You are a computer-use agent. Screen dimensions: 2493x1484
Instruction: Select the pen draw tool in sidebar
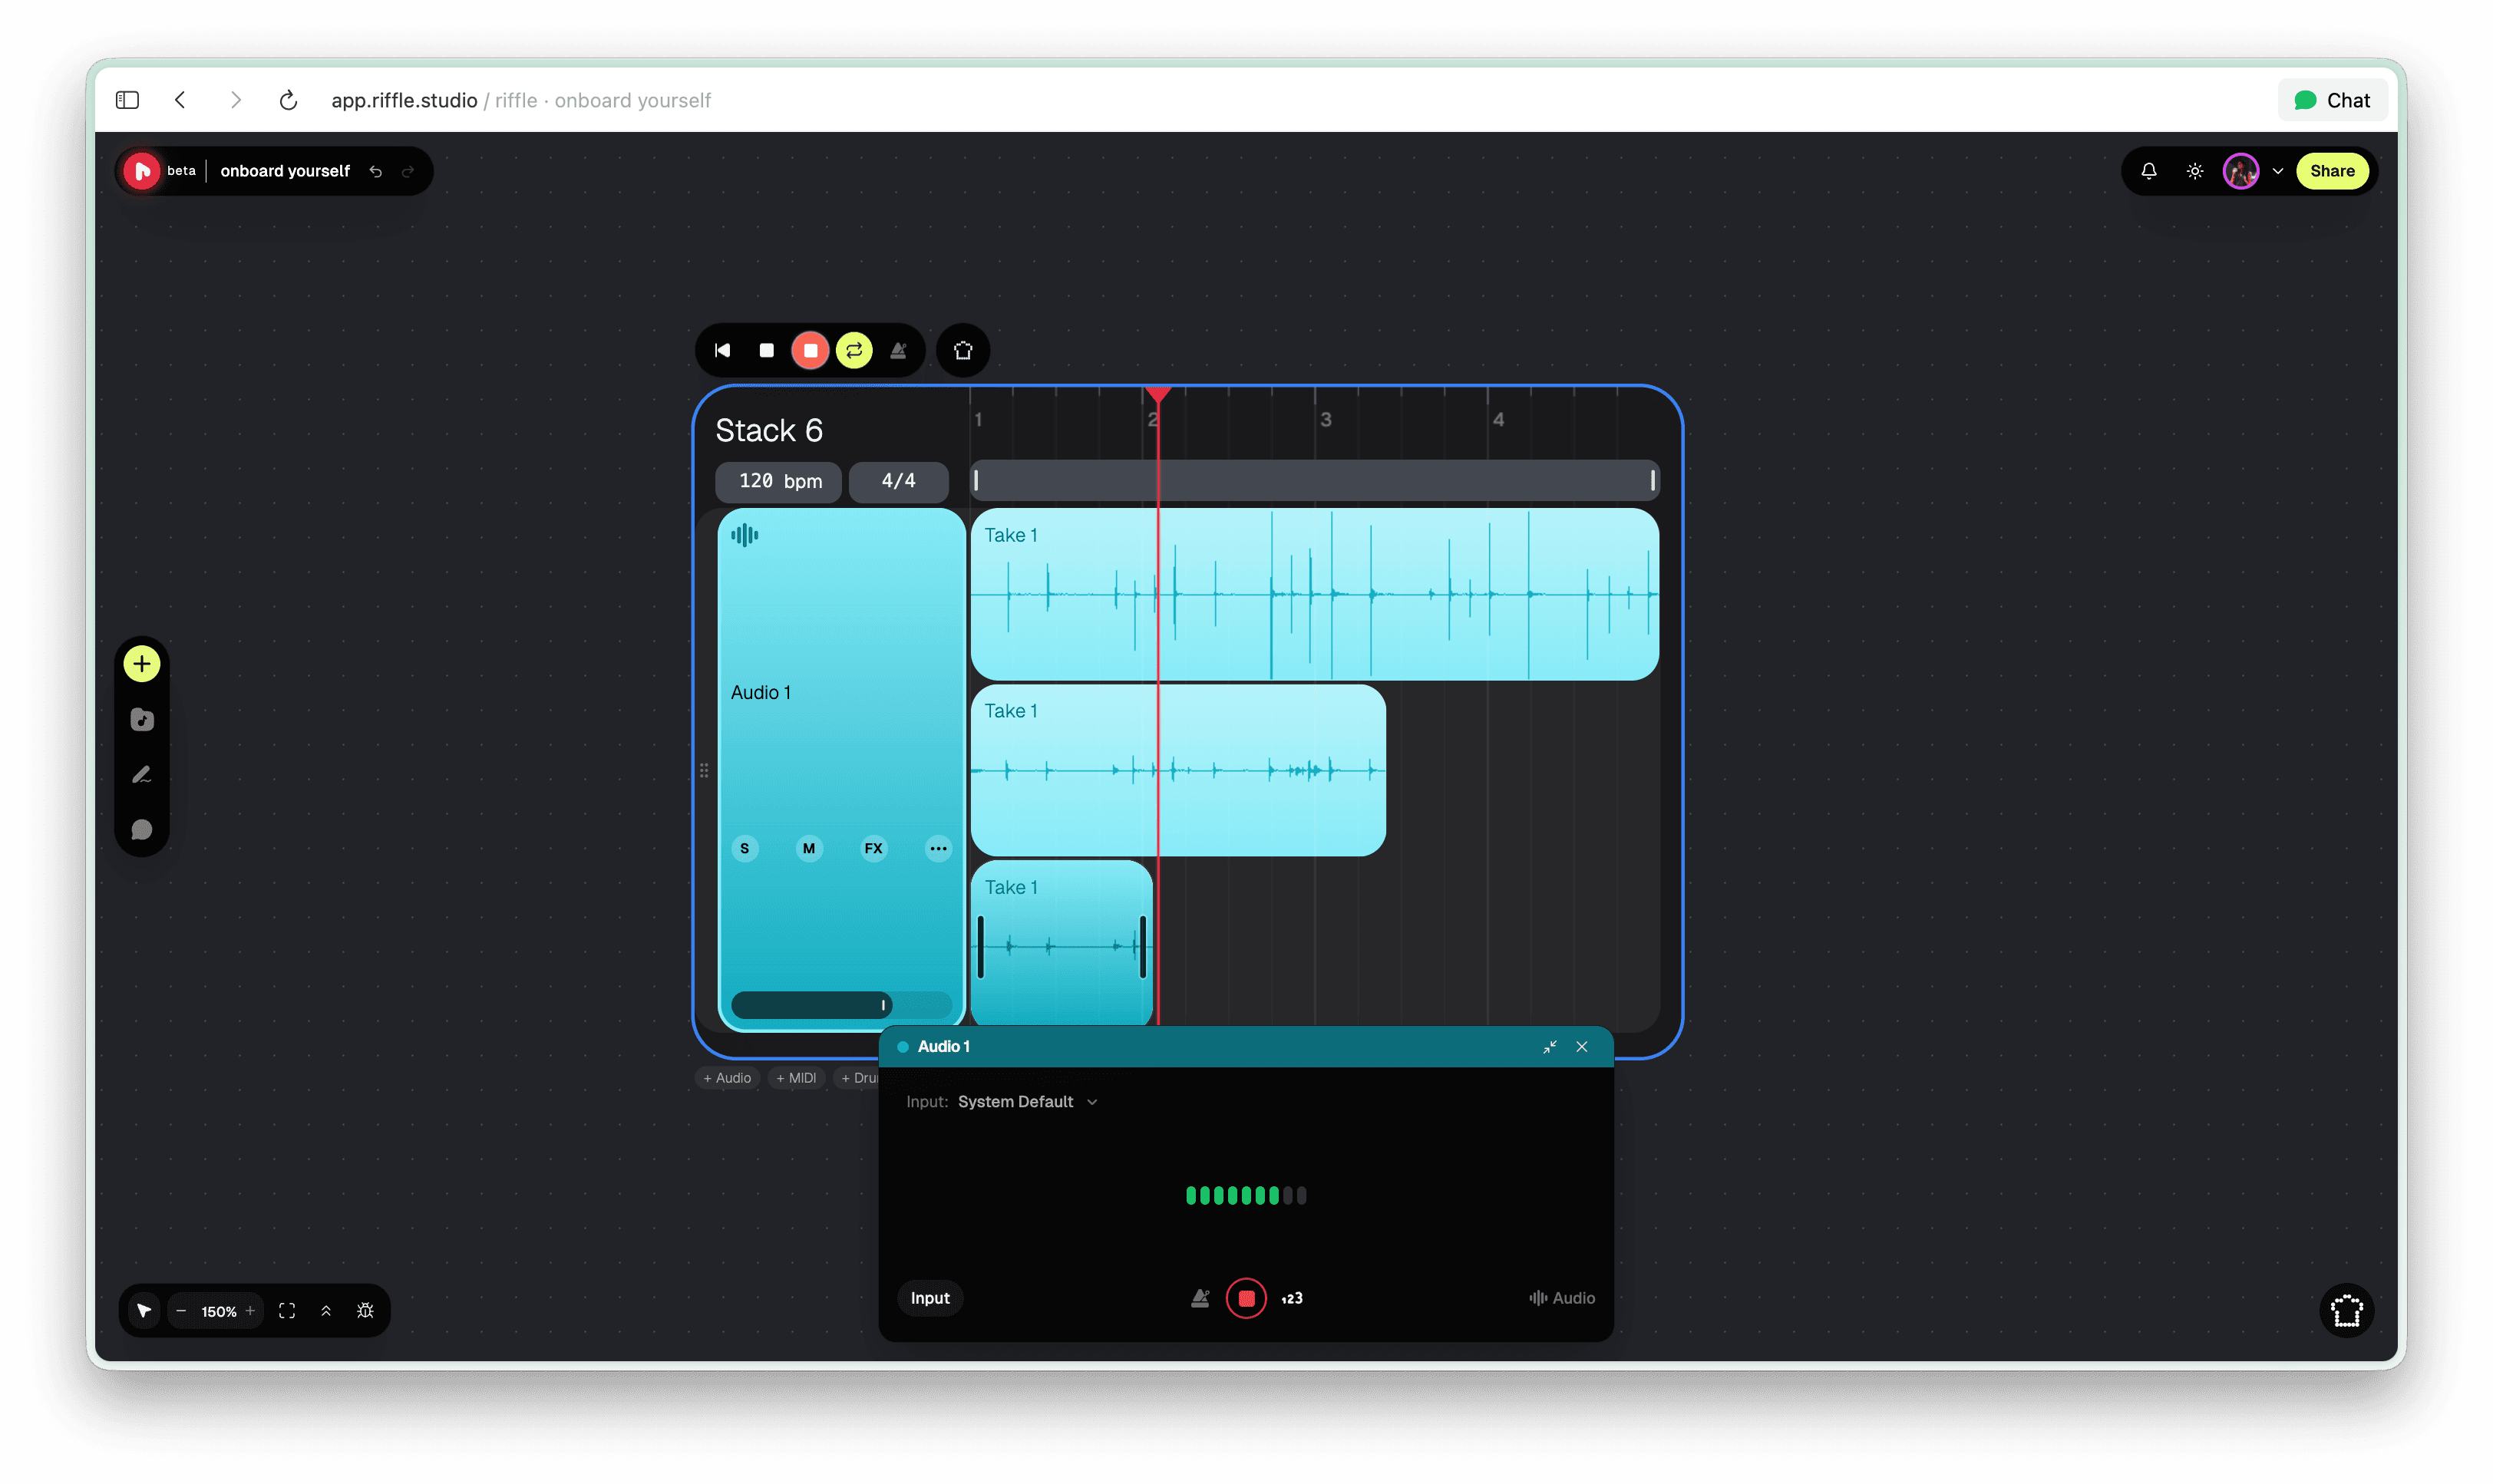(142, 775)
